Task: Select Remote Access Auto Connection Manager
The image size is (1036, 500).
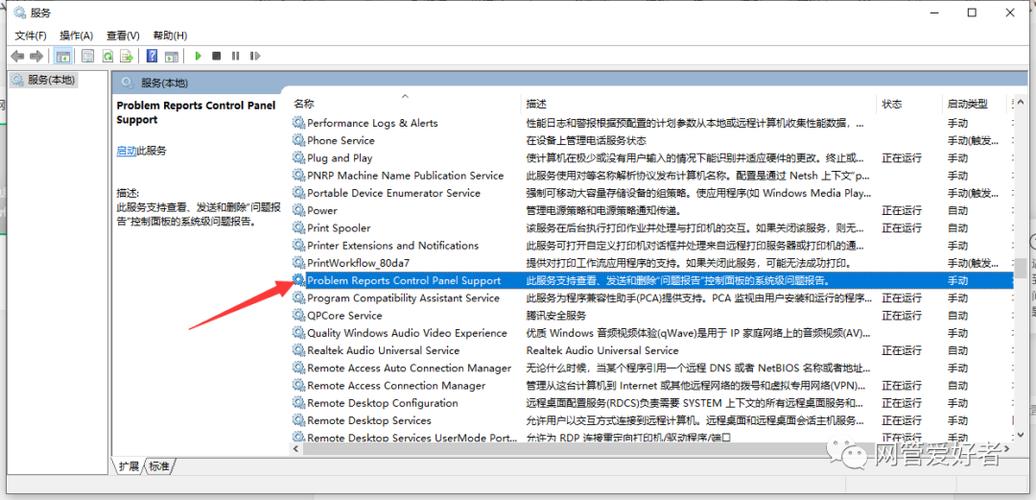Action: (409, 368)
